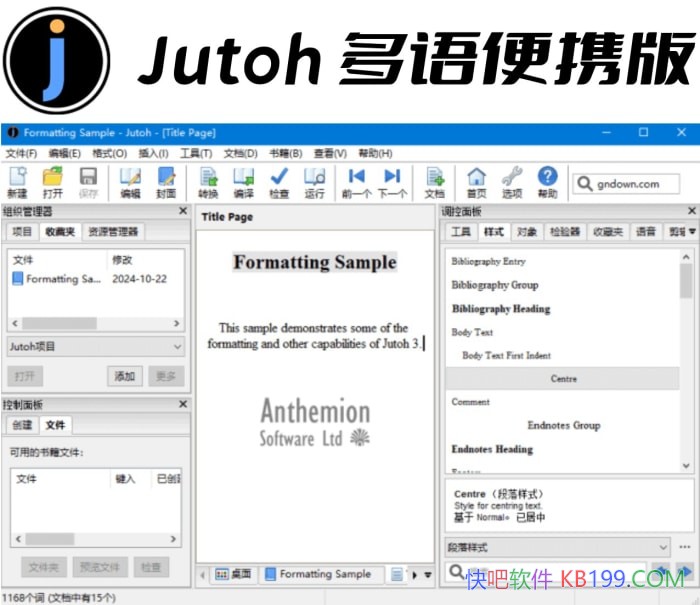This screenshot has height=605, width=700.
Task: Click the 添加 button
Action: [125, 377]
